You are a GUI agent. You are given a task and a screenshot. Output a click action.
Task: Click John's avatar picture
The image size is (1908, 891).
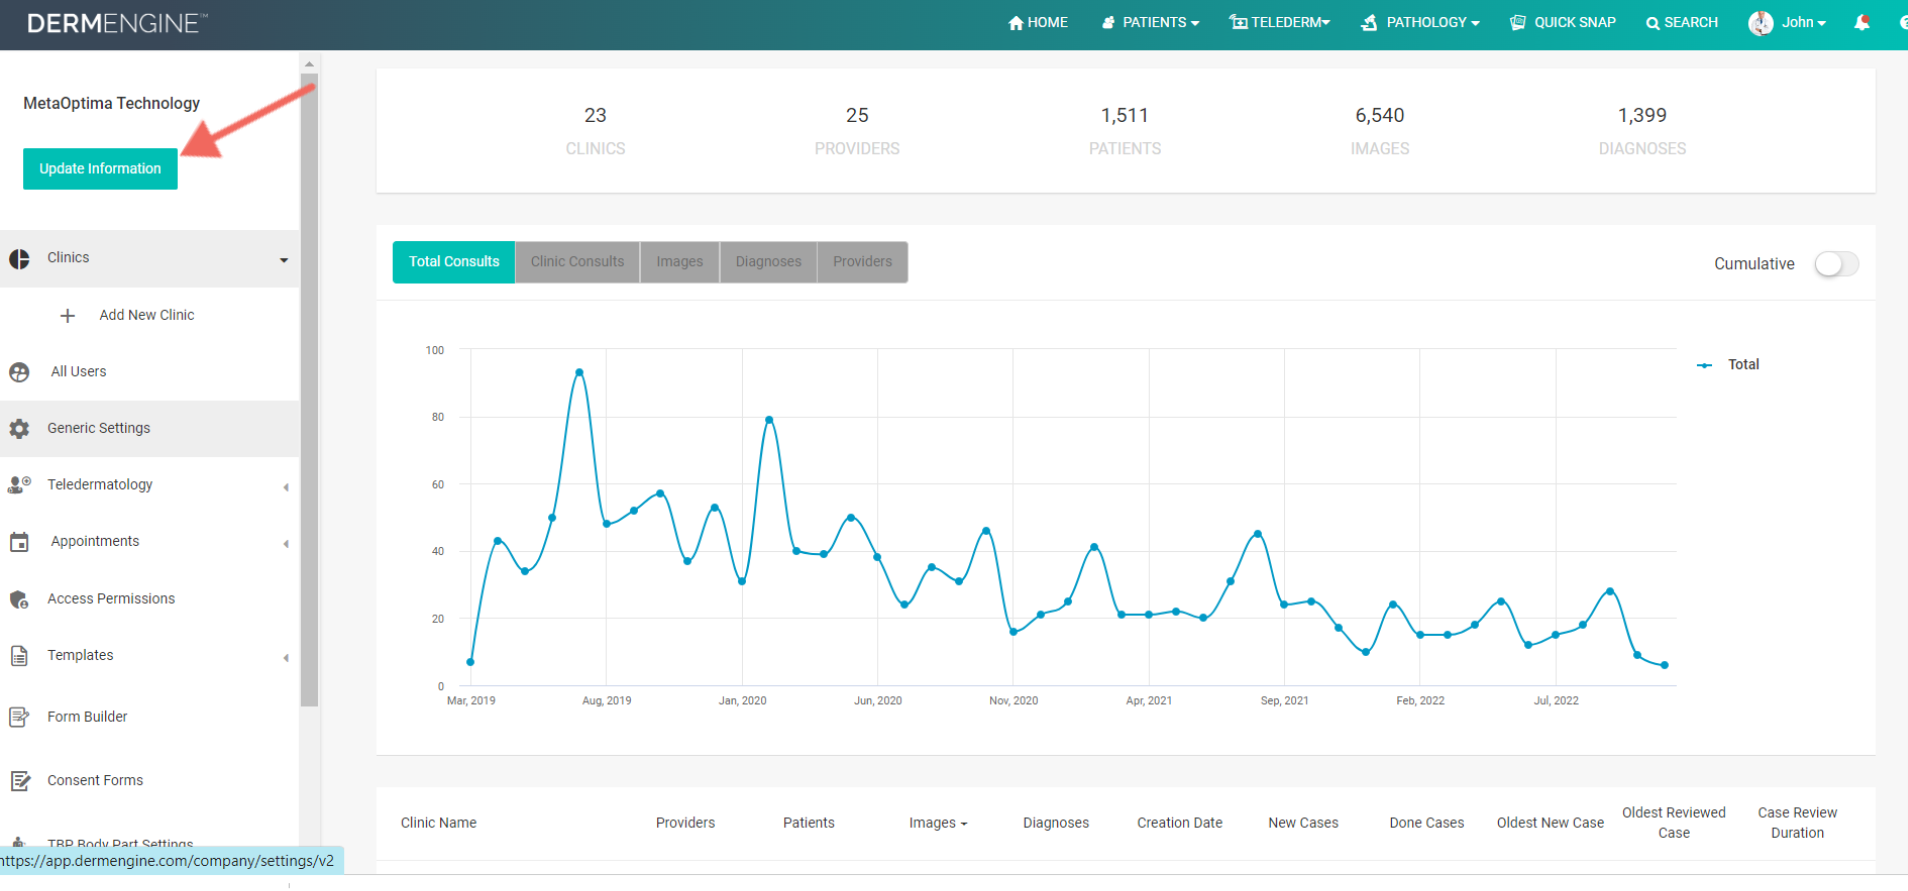coord(1760,23)
